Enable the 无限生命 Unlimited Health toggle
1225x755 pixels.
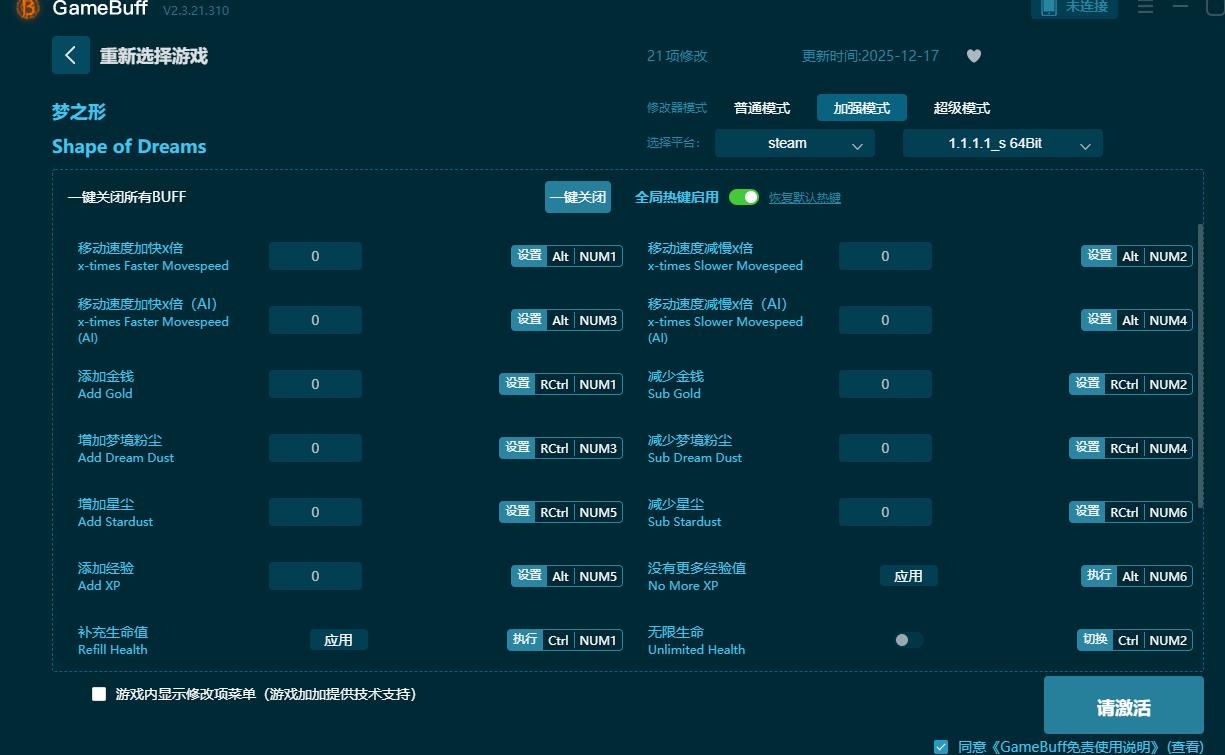[x=907, y=640]
